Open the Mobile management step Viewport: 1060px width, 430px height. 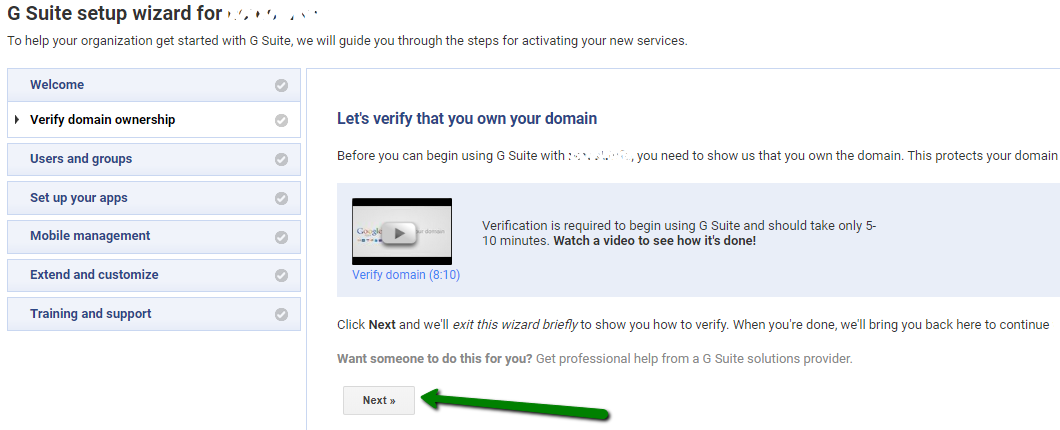point(153,237)
